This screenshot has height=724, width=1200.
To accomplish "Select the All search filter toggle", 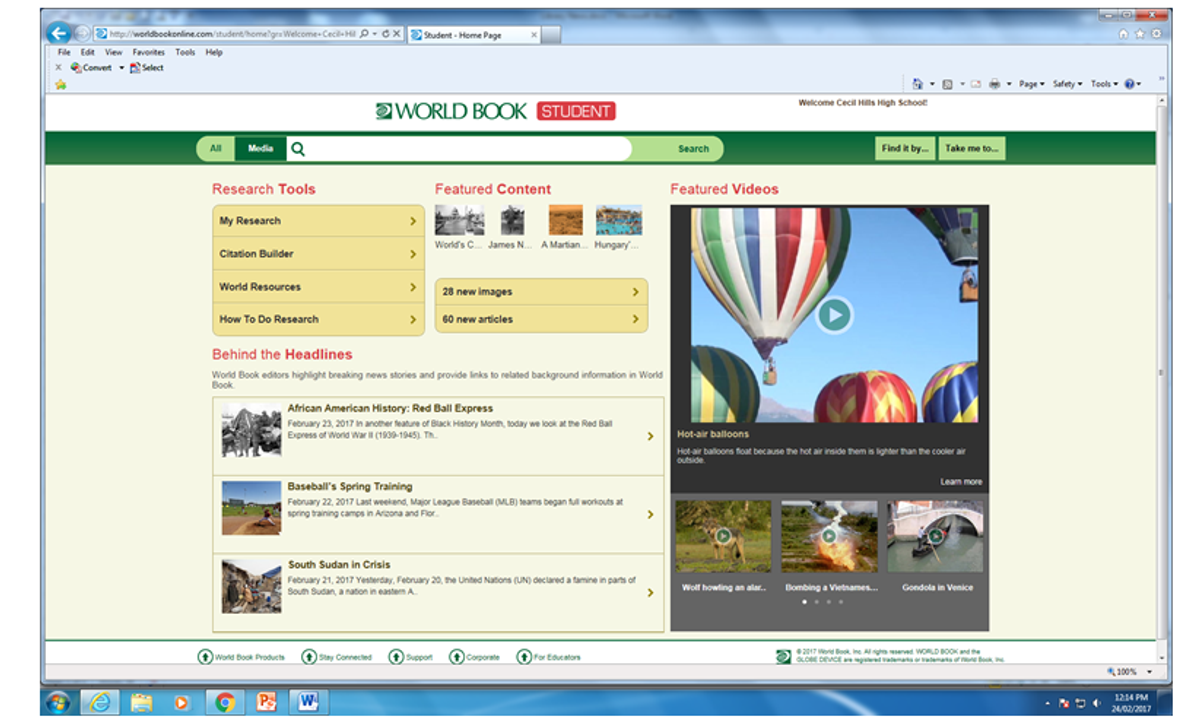I will (215, 149).
